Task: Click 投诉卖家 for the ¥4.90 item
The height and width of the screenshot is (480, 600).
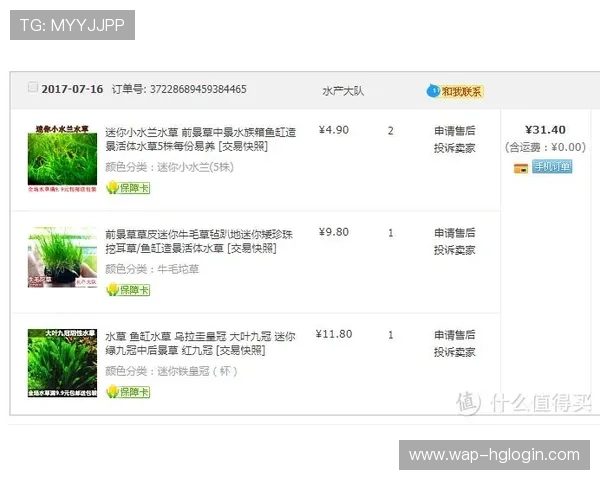Action: pyautogui.click(x=455, y=148)
